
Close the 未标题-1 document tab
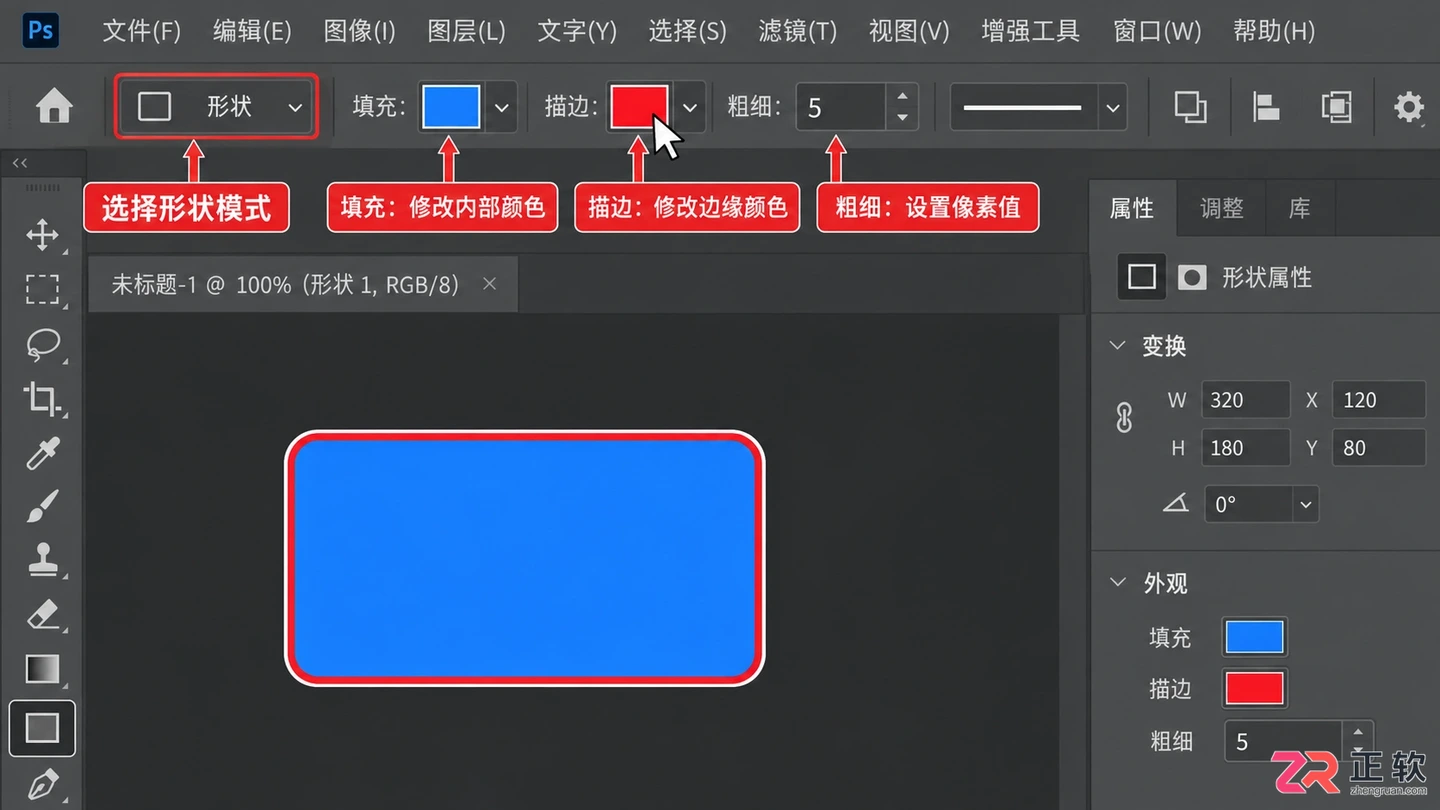pyautogui.click(x=490, y=284)
